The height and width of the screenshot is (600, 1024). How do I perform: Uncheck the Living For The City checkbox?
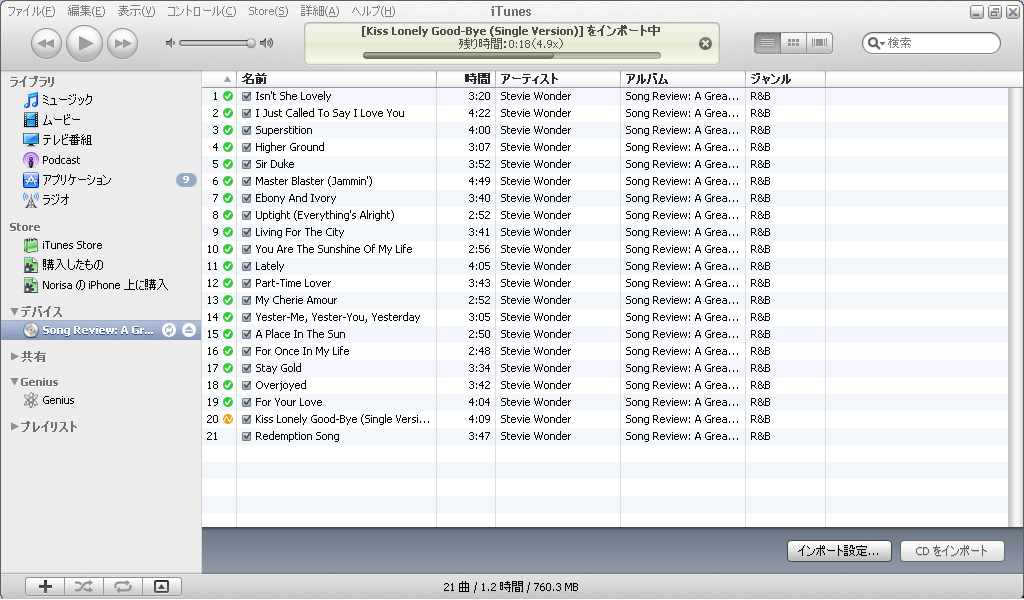coord(247,232)
